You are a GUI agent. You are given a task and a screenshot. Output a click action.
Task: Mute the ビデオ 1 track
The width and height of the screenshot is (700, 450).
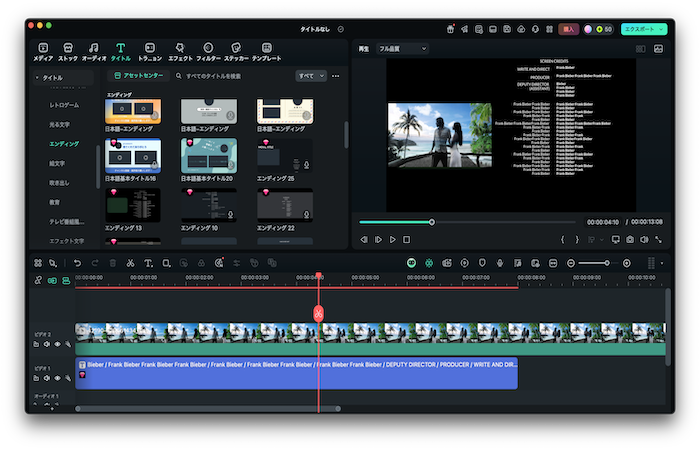coord(46,378)
